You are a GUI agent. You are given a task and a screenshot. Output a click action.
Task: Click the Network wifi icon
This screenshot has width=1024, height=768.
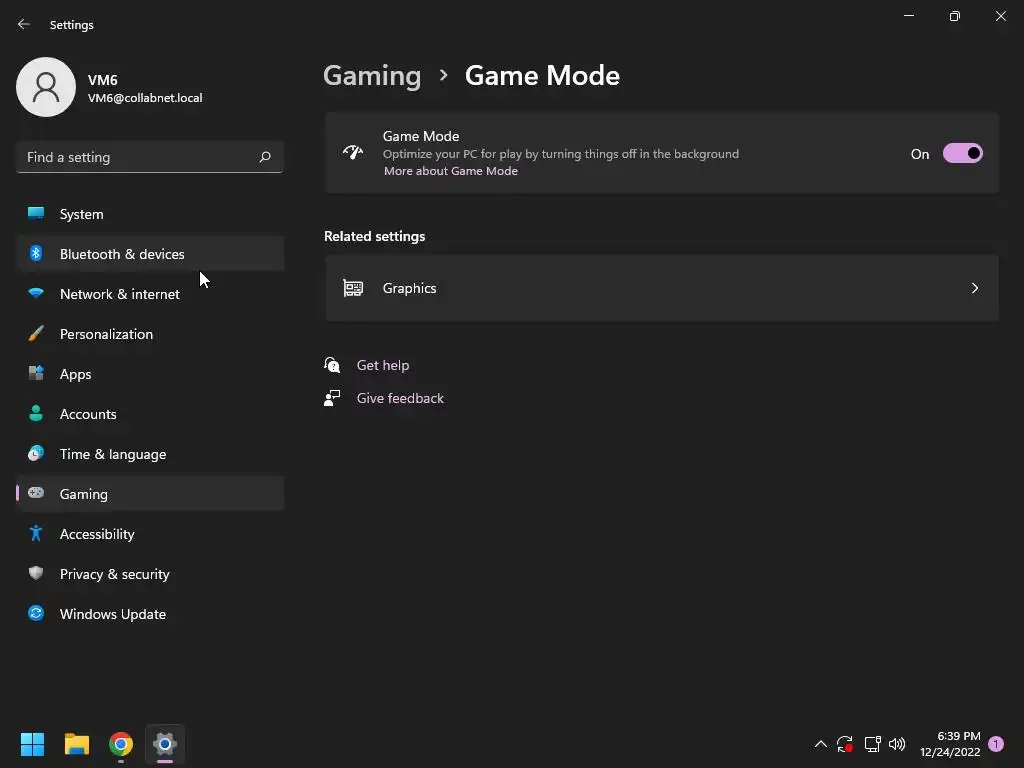36,293
